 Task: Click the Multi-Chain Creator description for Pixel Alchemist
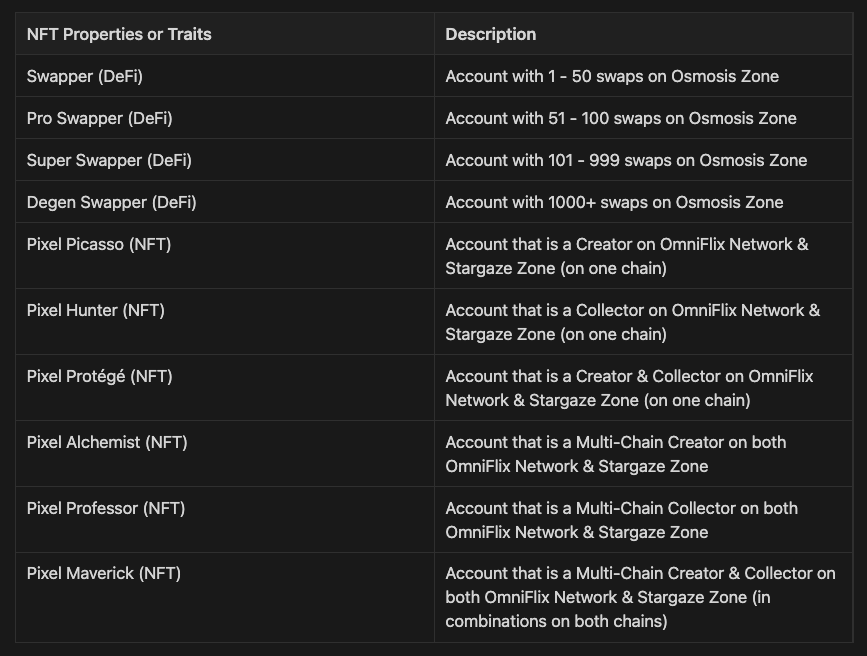tap(615, 454)
